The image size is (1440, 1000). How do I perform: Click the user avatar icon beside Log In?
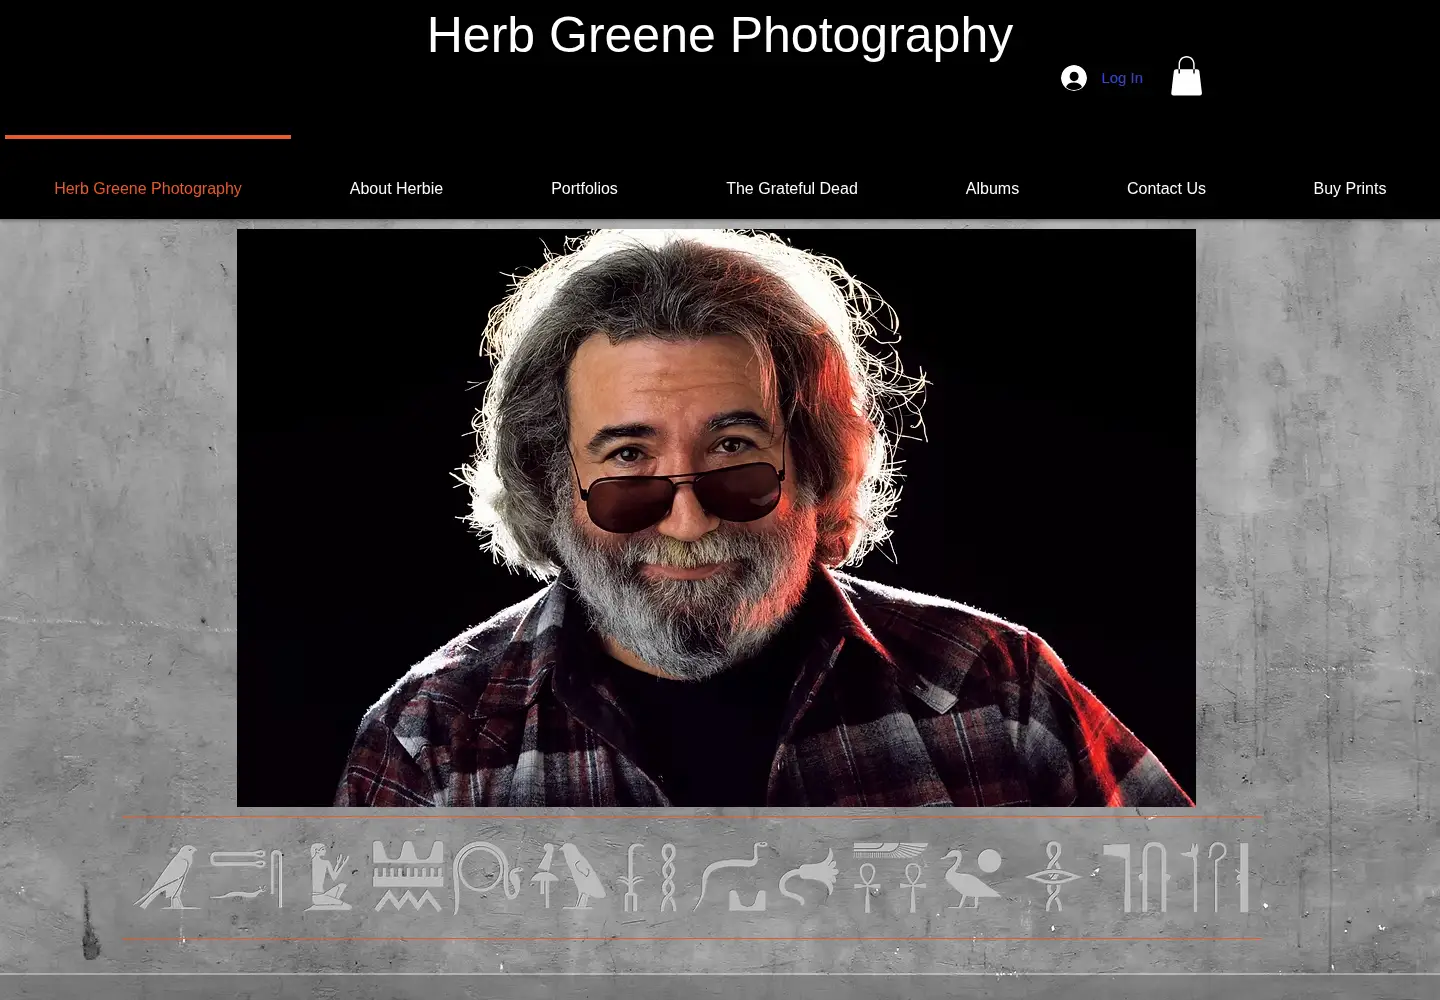tap(1074, 78)
